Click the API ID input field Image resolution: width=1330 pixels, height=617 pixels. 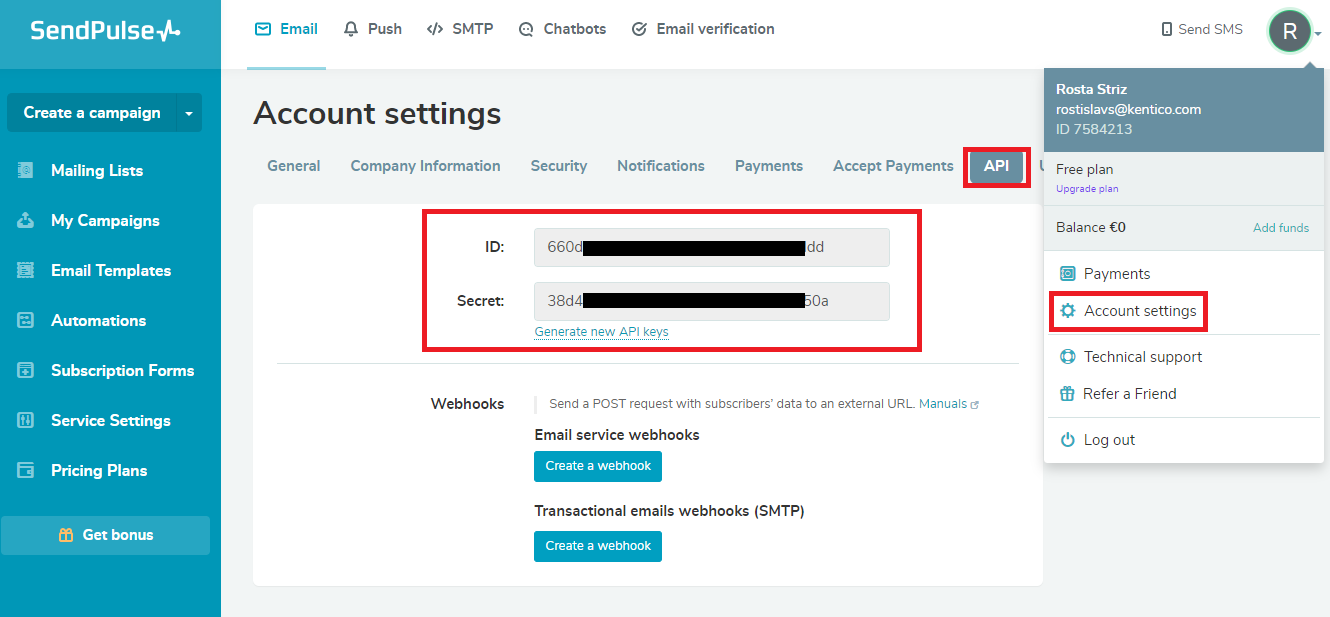(712, 247)
